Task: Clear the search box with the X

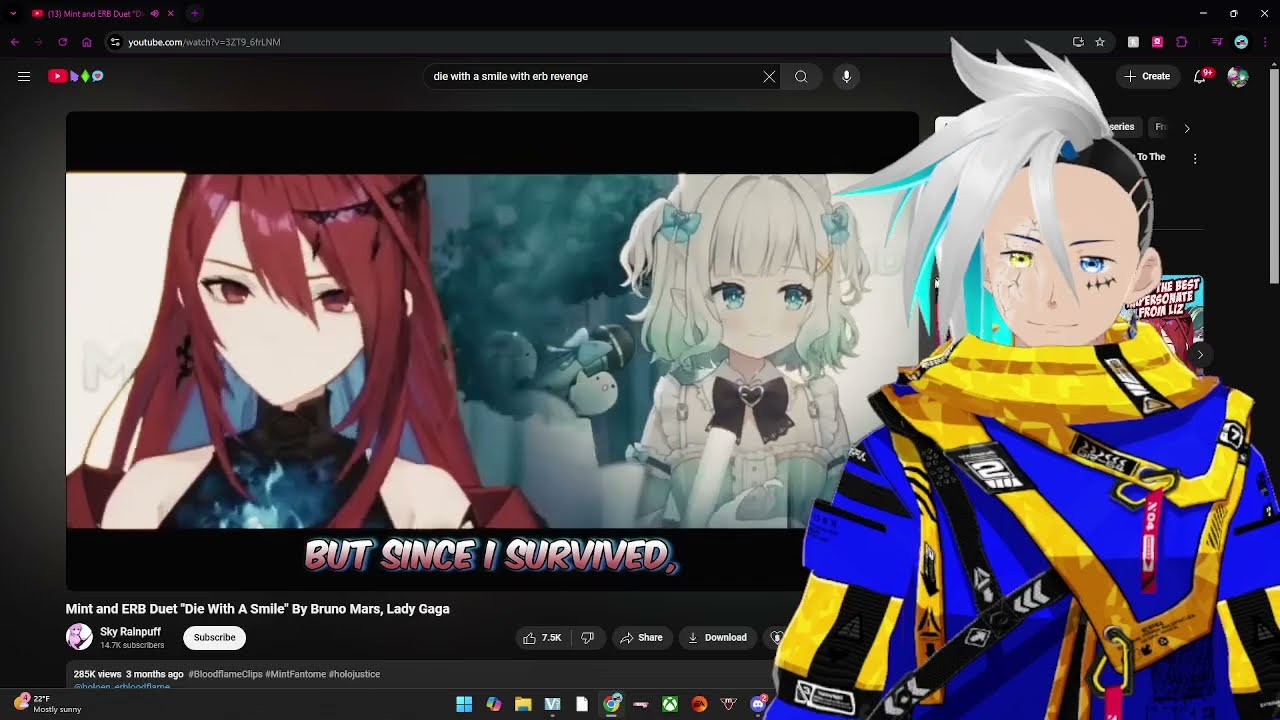Action: pyautogui.click(x=769, y=76)
